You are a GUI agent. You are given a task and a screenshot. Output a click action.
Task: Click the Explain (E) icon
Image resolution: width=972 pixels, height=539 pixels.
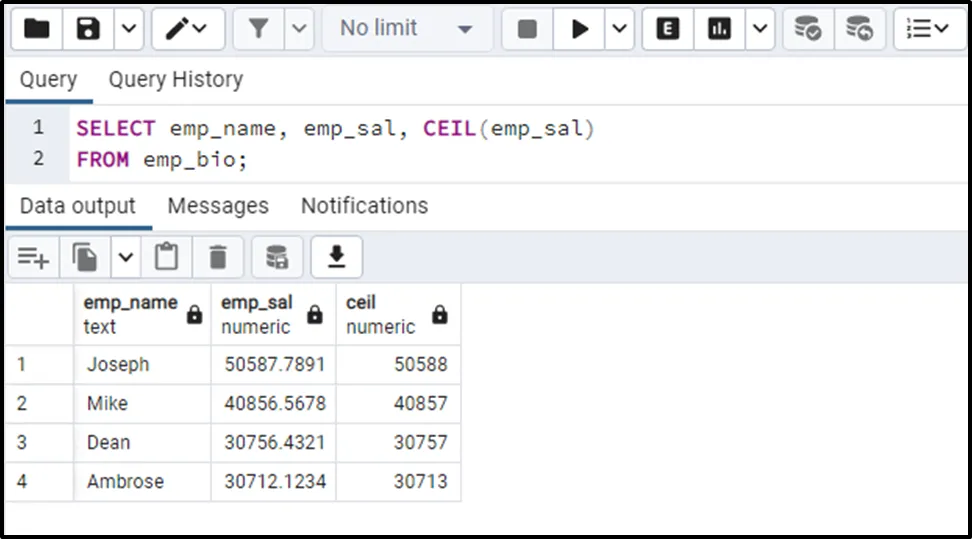(668, 29)
